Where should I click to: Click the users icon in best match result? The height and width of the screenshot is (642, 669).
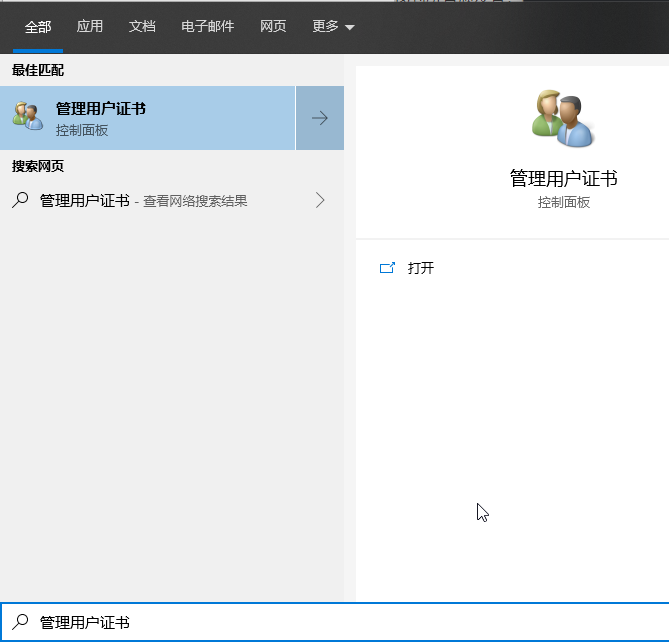[28, 116]
